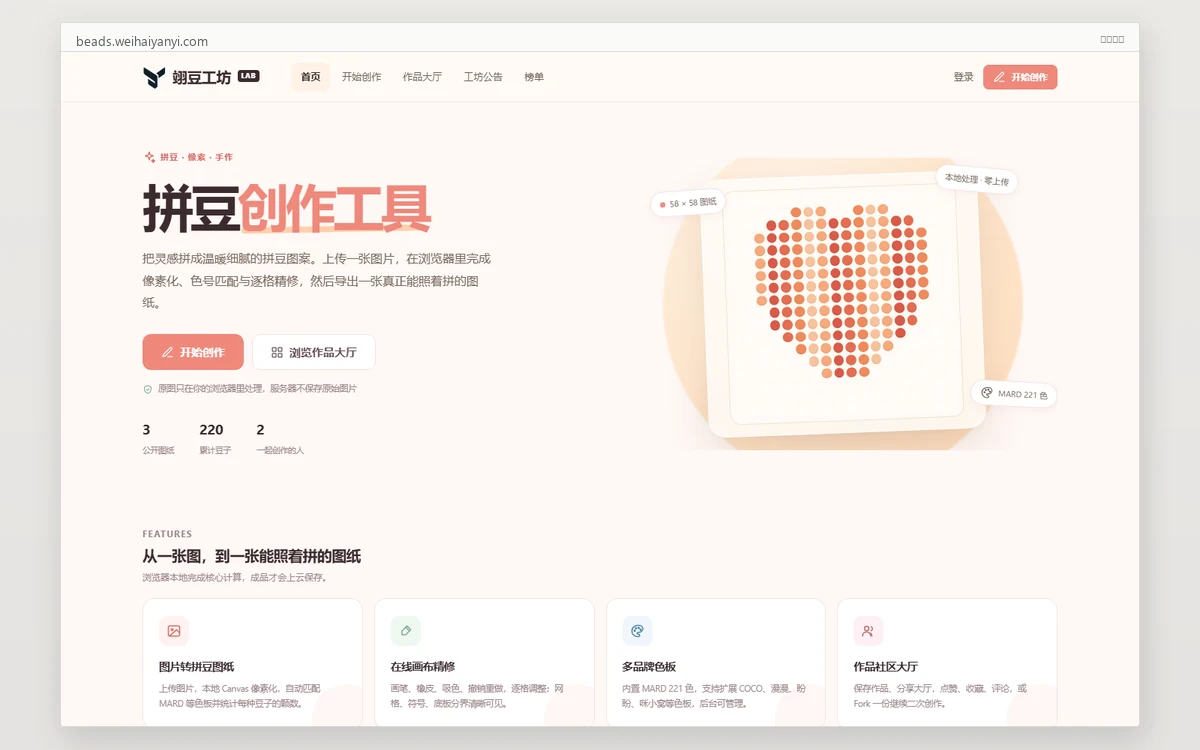Click the pencil icon in the header 开始创作 button
1200x750 pixels.
click(999, 77)
